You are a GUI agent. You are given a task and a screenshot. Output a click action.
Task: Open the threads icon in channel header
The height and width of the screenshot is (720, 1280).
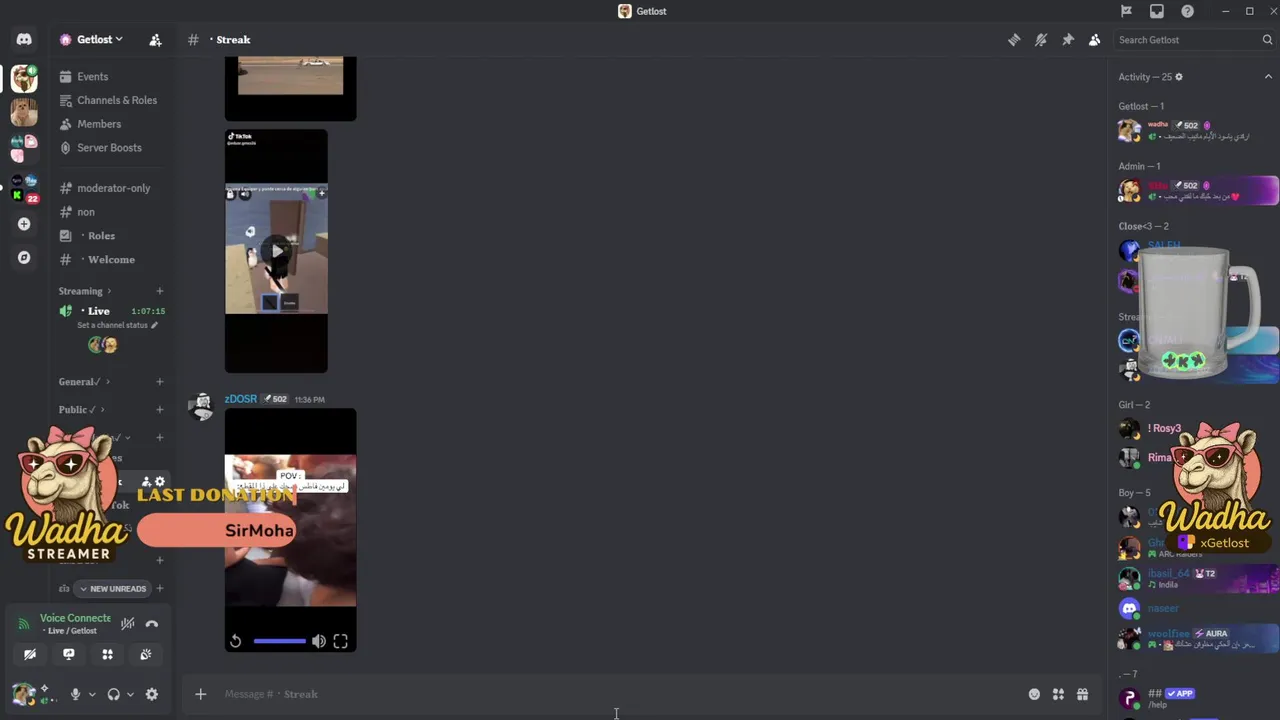click(x=1014, y=40)
